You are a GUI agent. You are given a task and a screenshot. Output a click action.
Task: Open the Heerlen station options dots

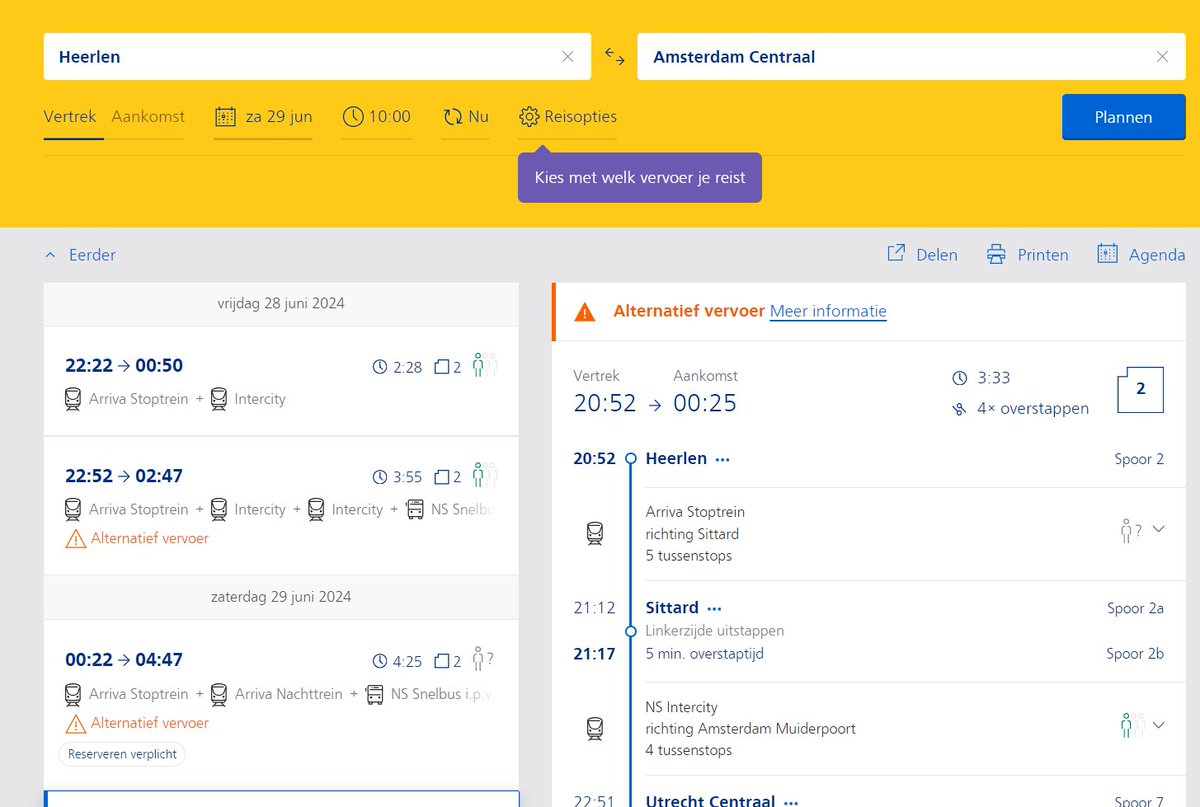(723, 459)
